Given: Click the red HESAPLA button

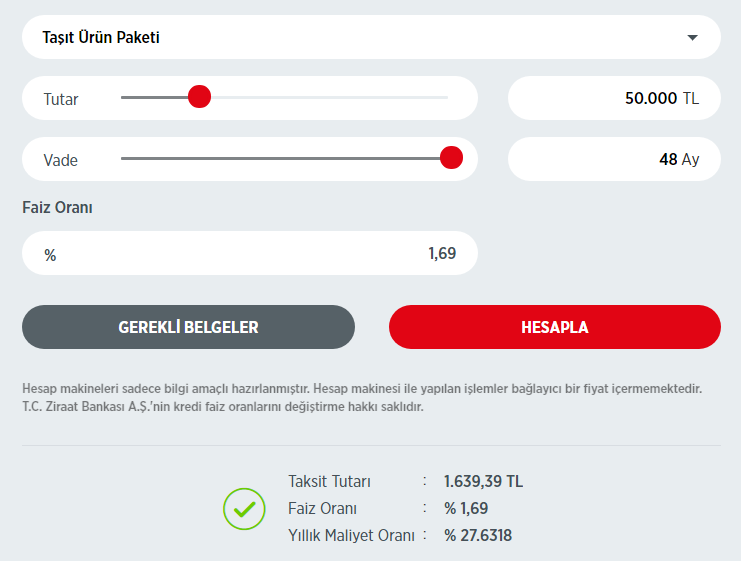Looking at the screenshot, I should coord(555,327).
